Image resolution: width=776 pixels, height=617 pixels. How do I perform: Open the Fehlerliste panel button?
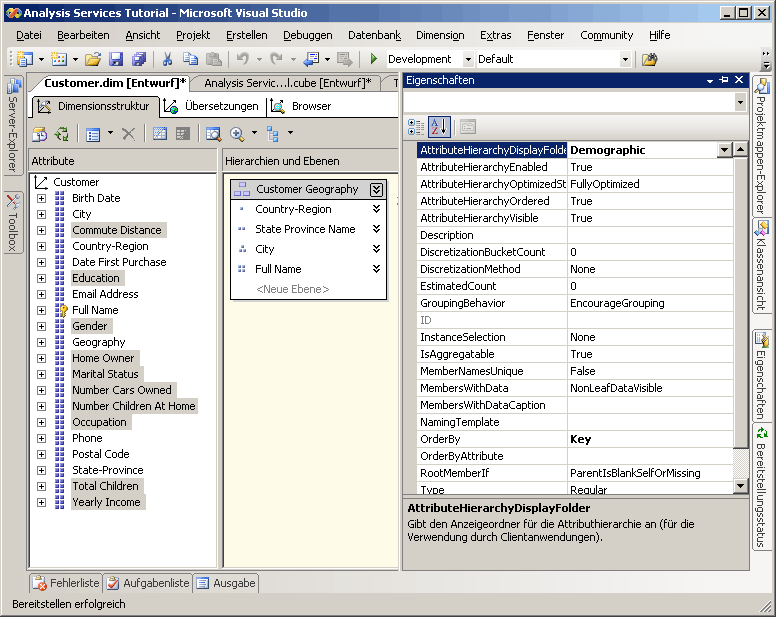[x=67, y=583]
